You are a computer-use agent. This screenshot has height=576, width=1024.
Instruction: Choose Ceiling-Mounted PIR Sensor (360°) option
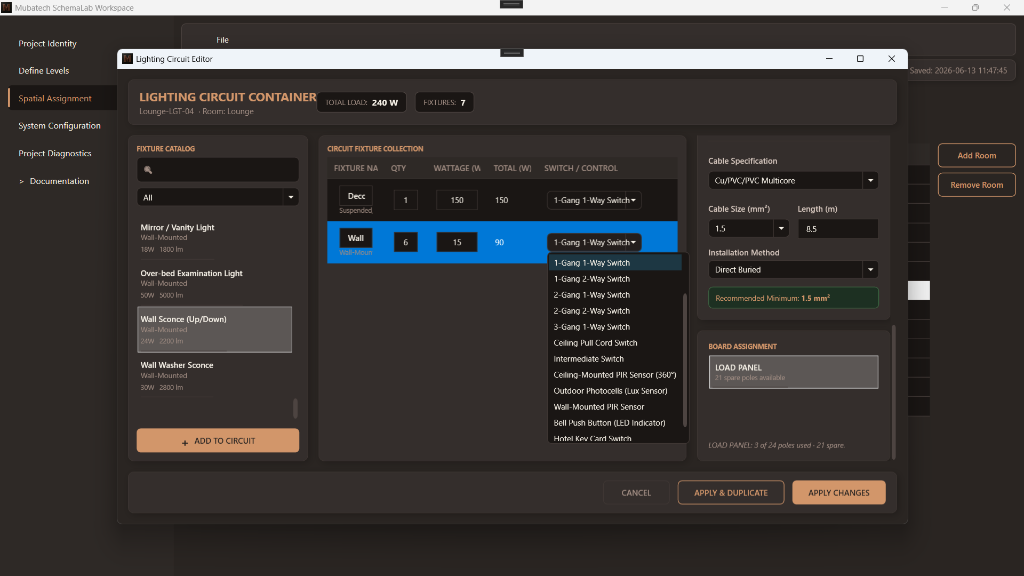pos(615,375)
